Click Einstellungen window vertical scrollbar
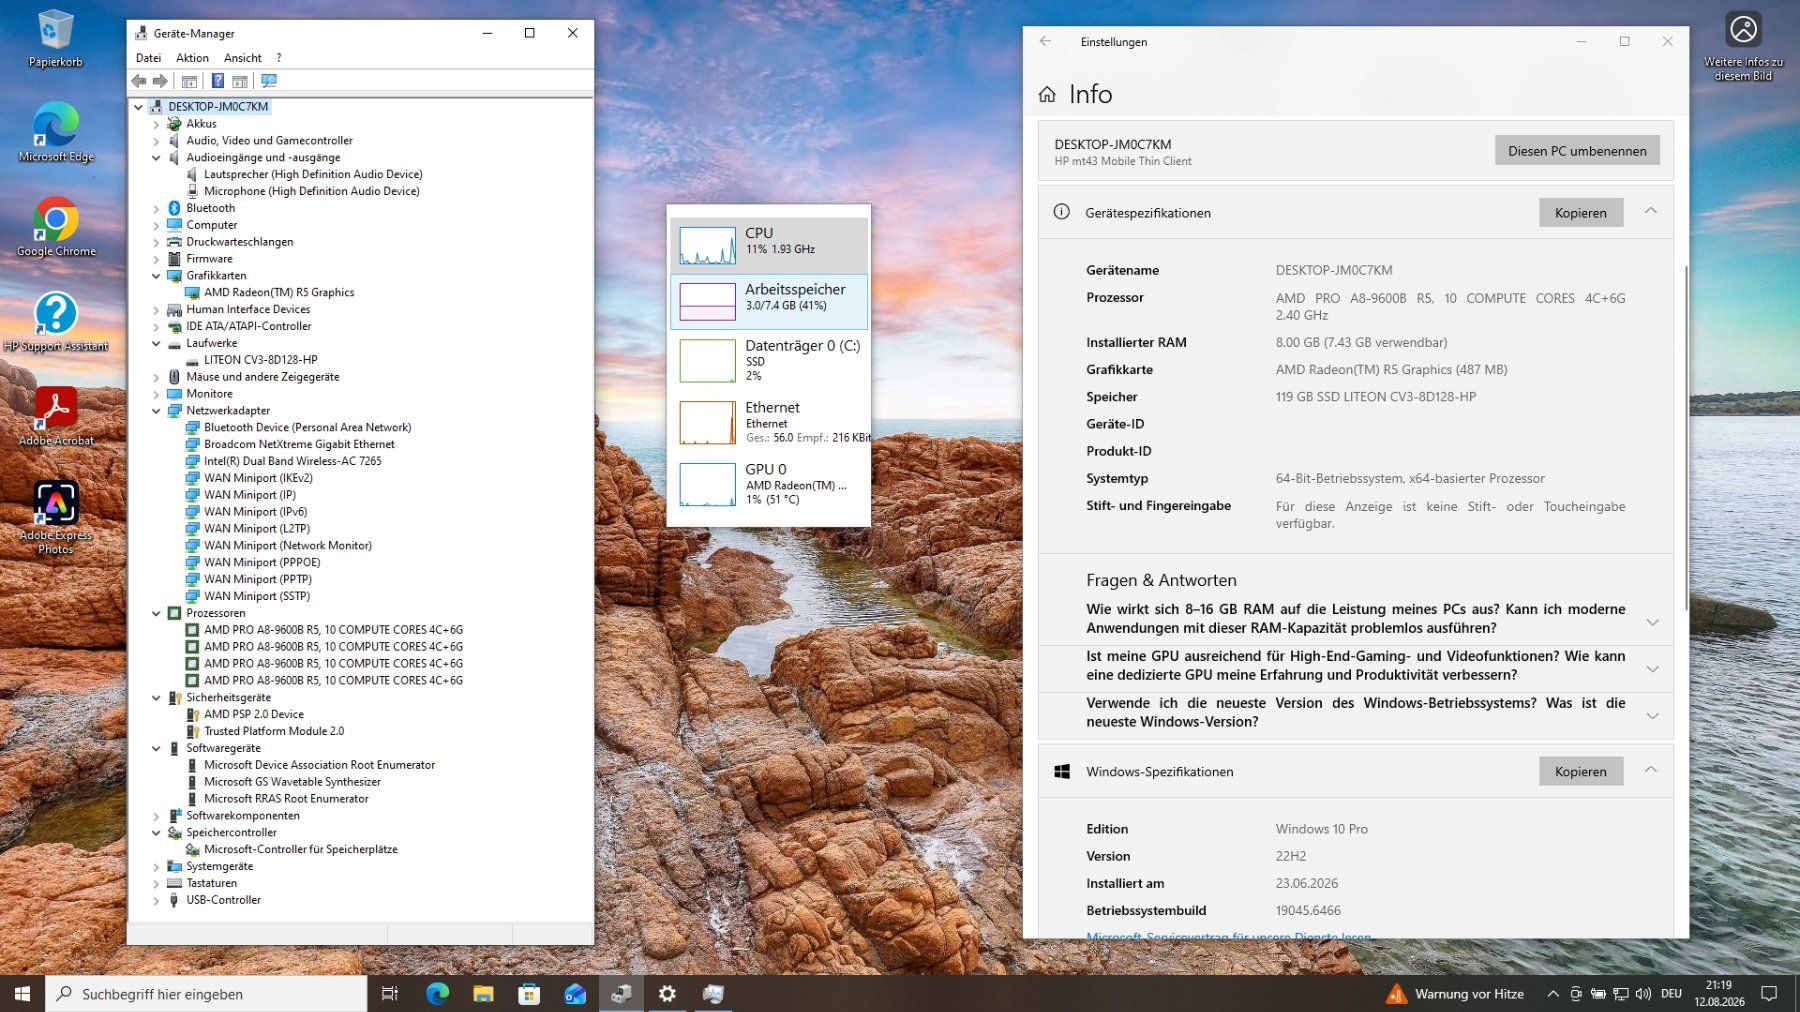1800x1012 pixels. coord(1686,437)
